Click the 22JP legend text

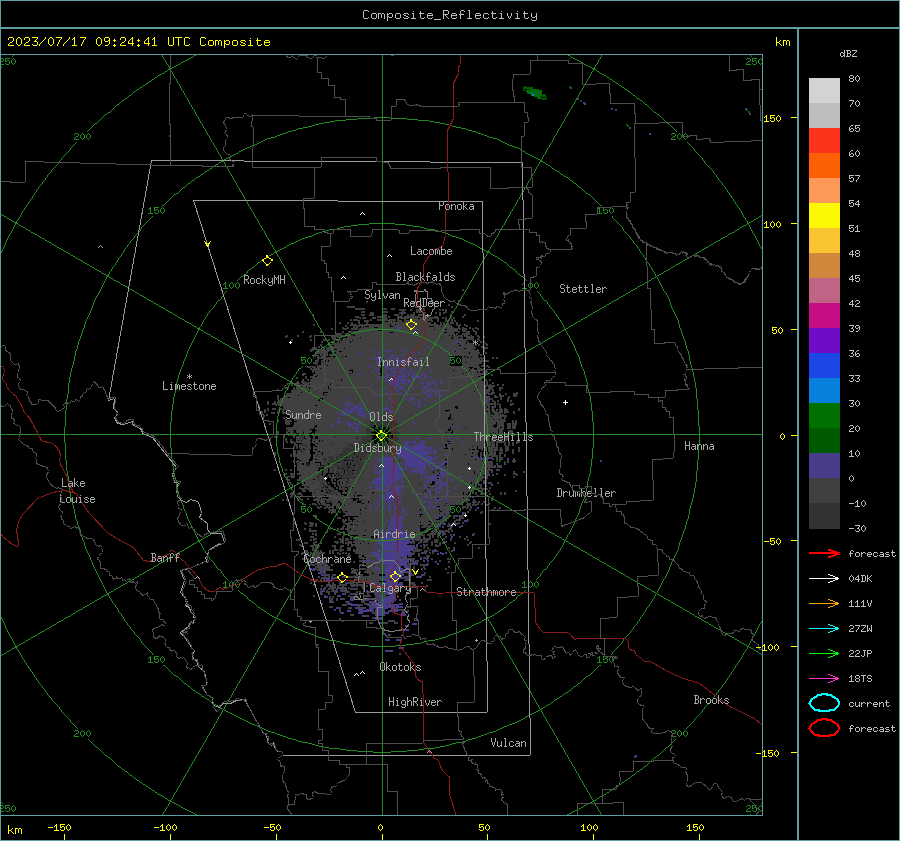coord(860,653)
